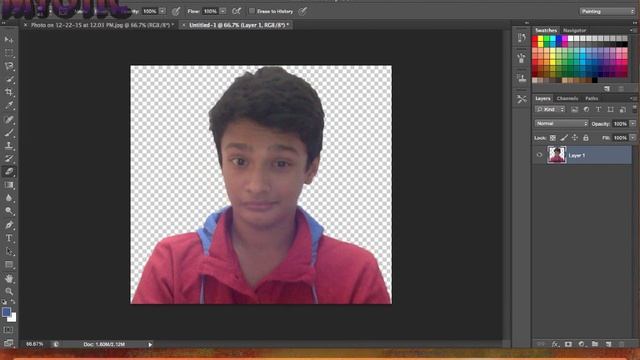Filter layers by shape layers
This screenshot has height=360, width=640.
(610, 109)
